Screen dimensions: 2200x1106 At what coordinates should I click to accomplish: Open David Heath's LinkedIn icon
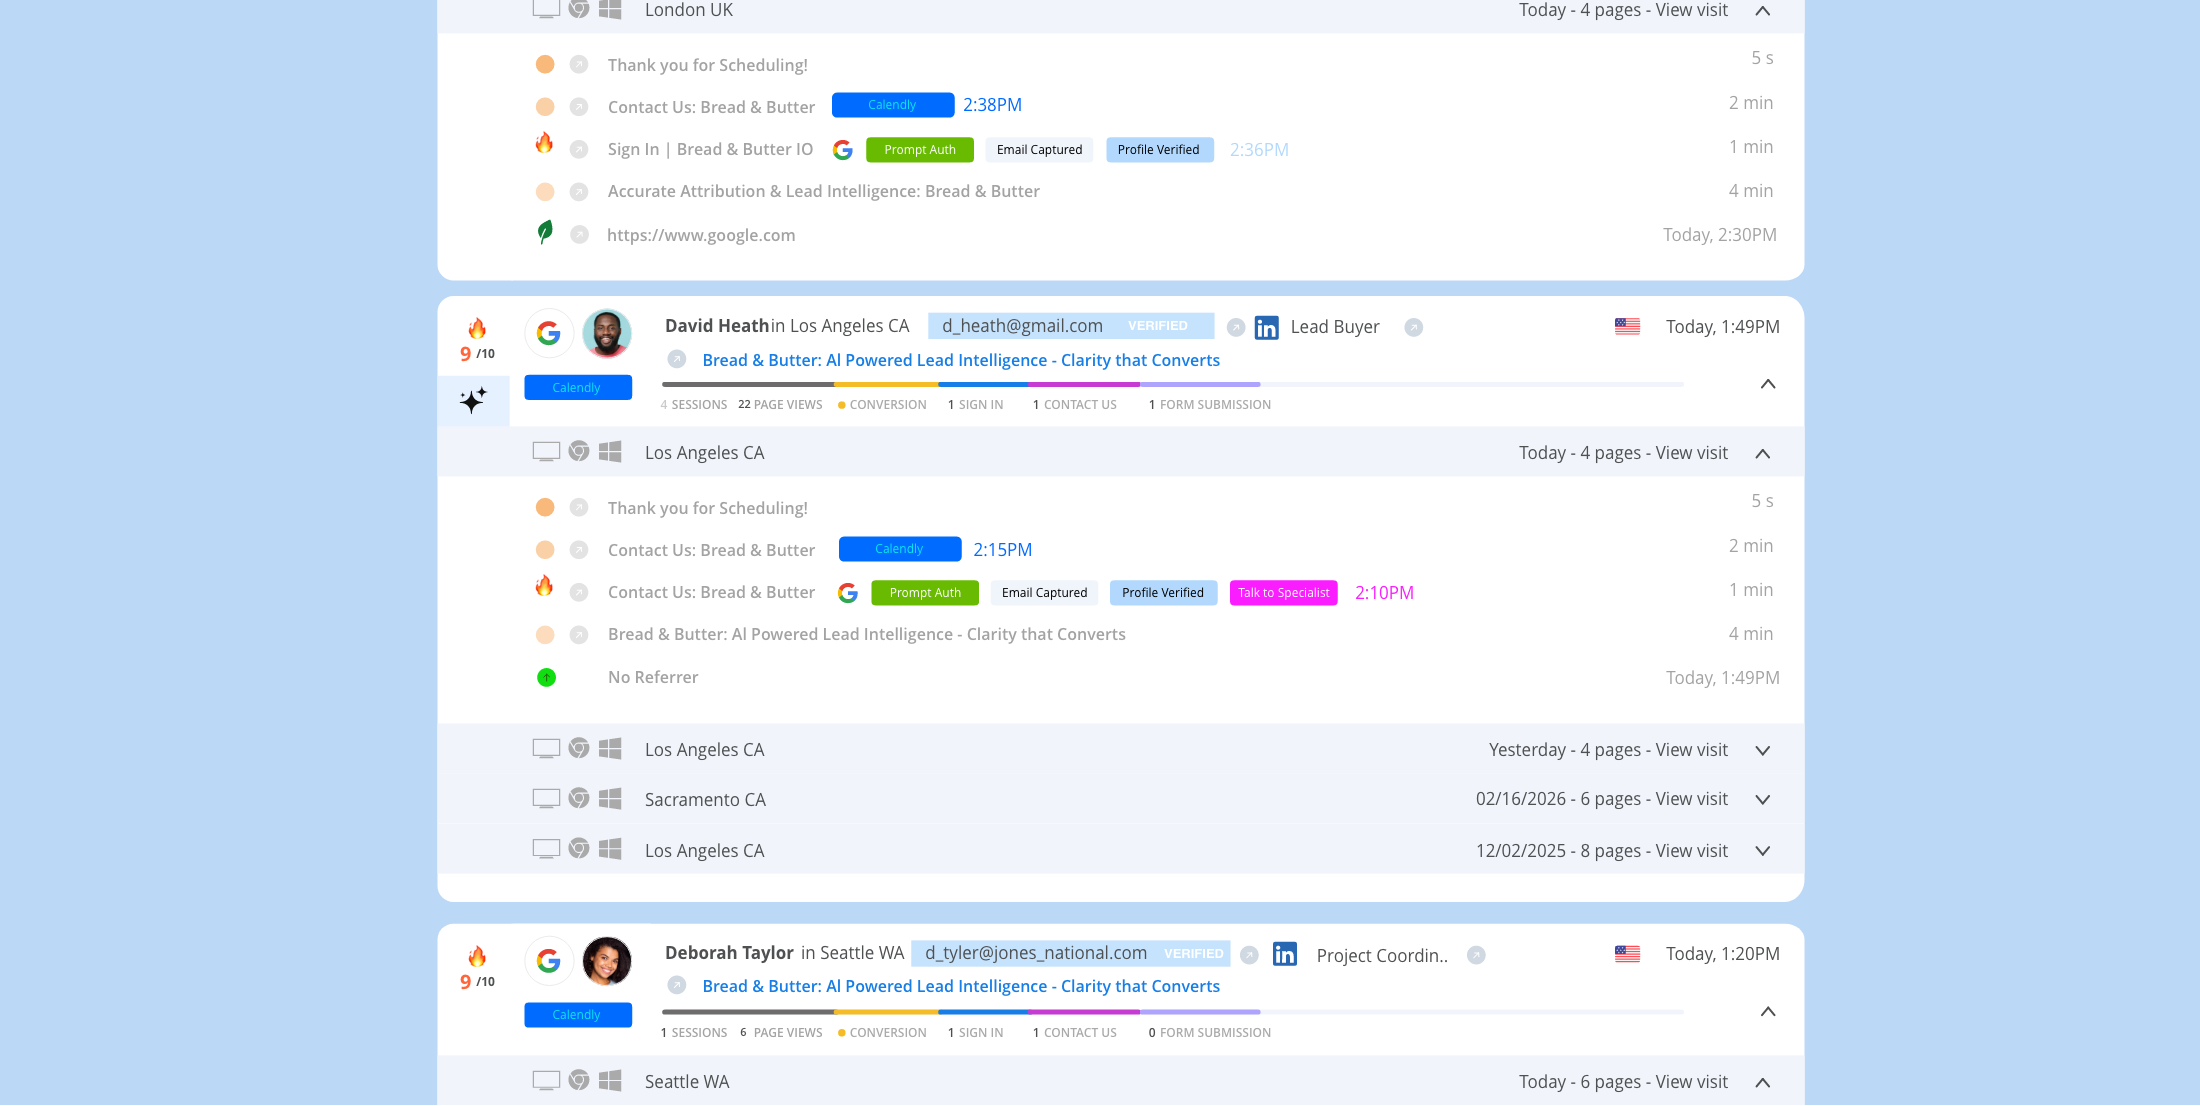[1266, 327]
